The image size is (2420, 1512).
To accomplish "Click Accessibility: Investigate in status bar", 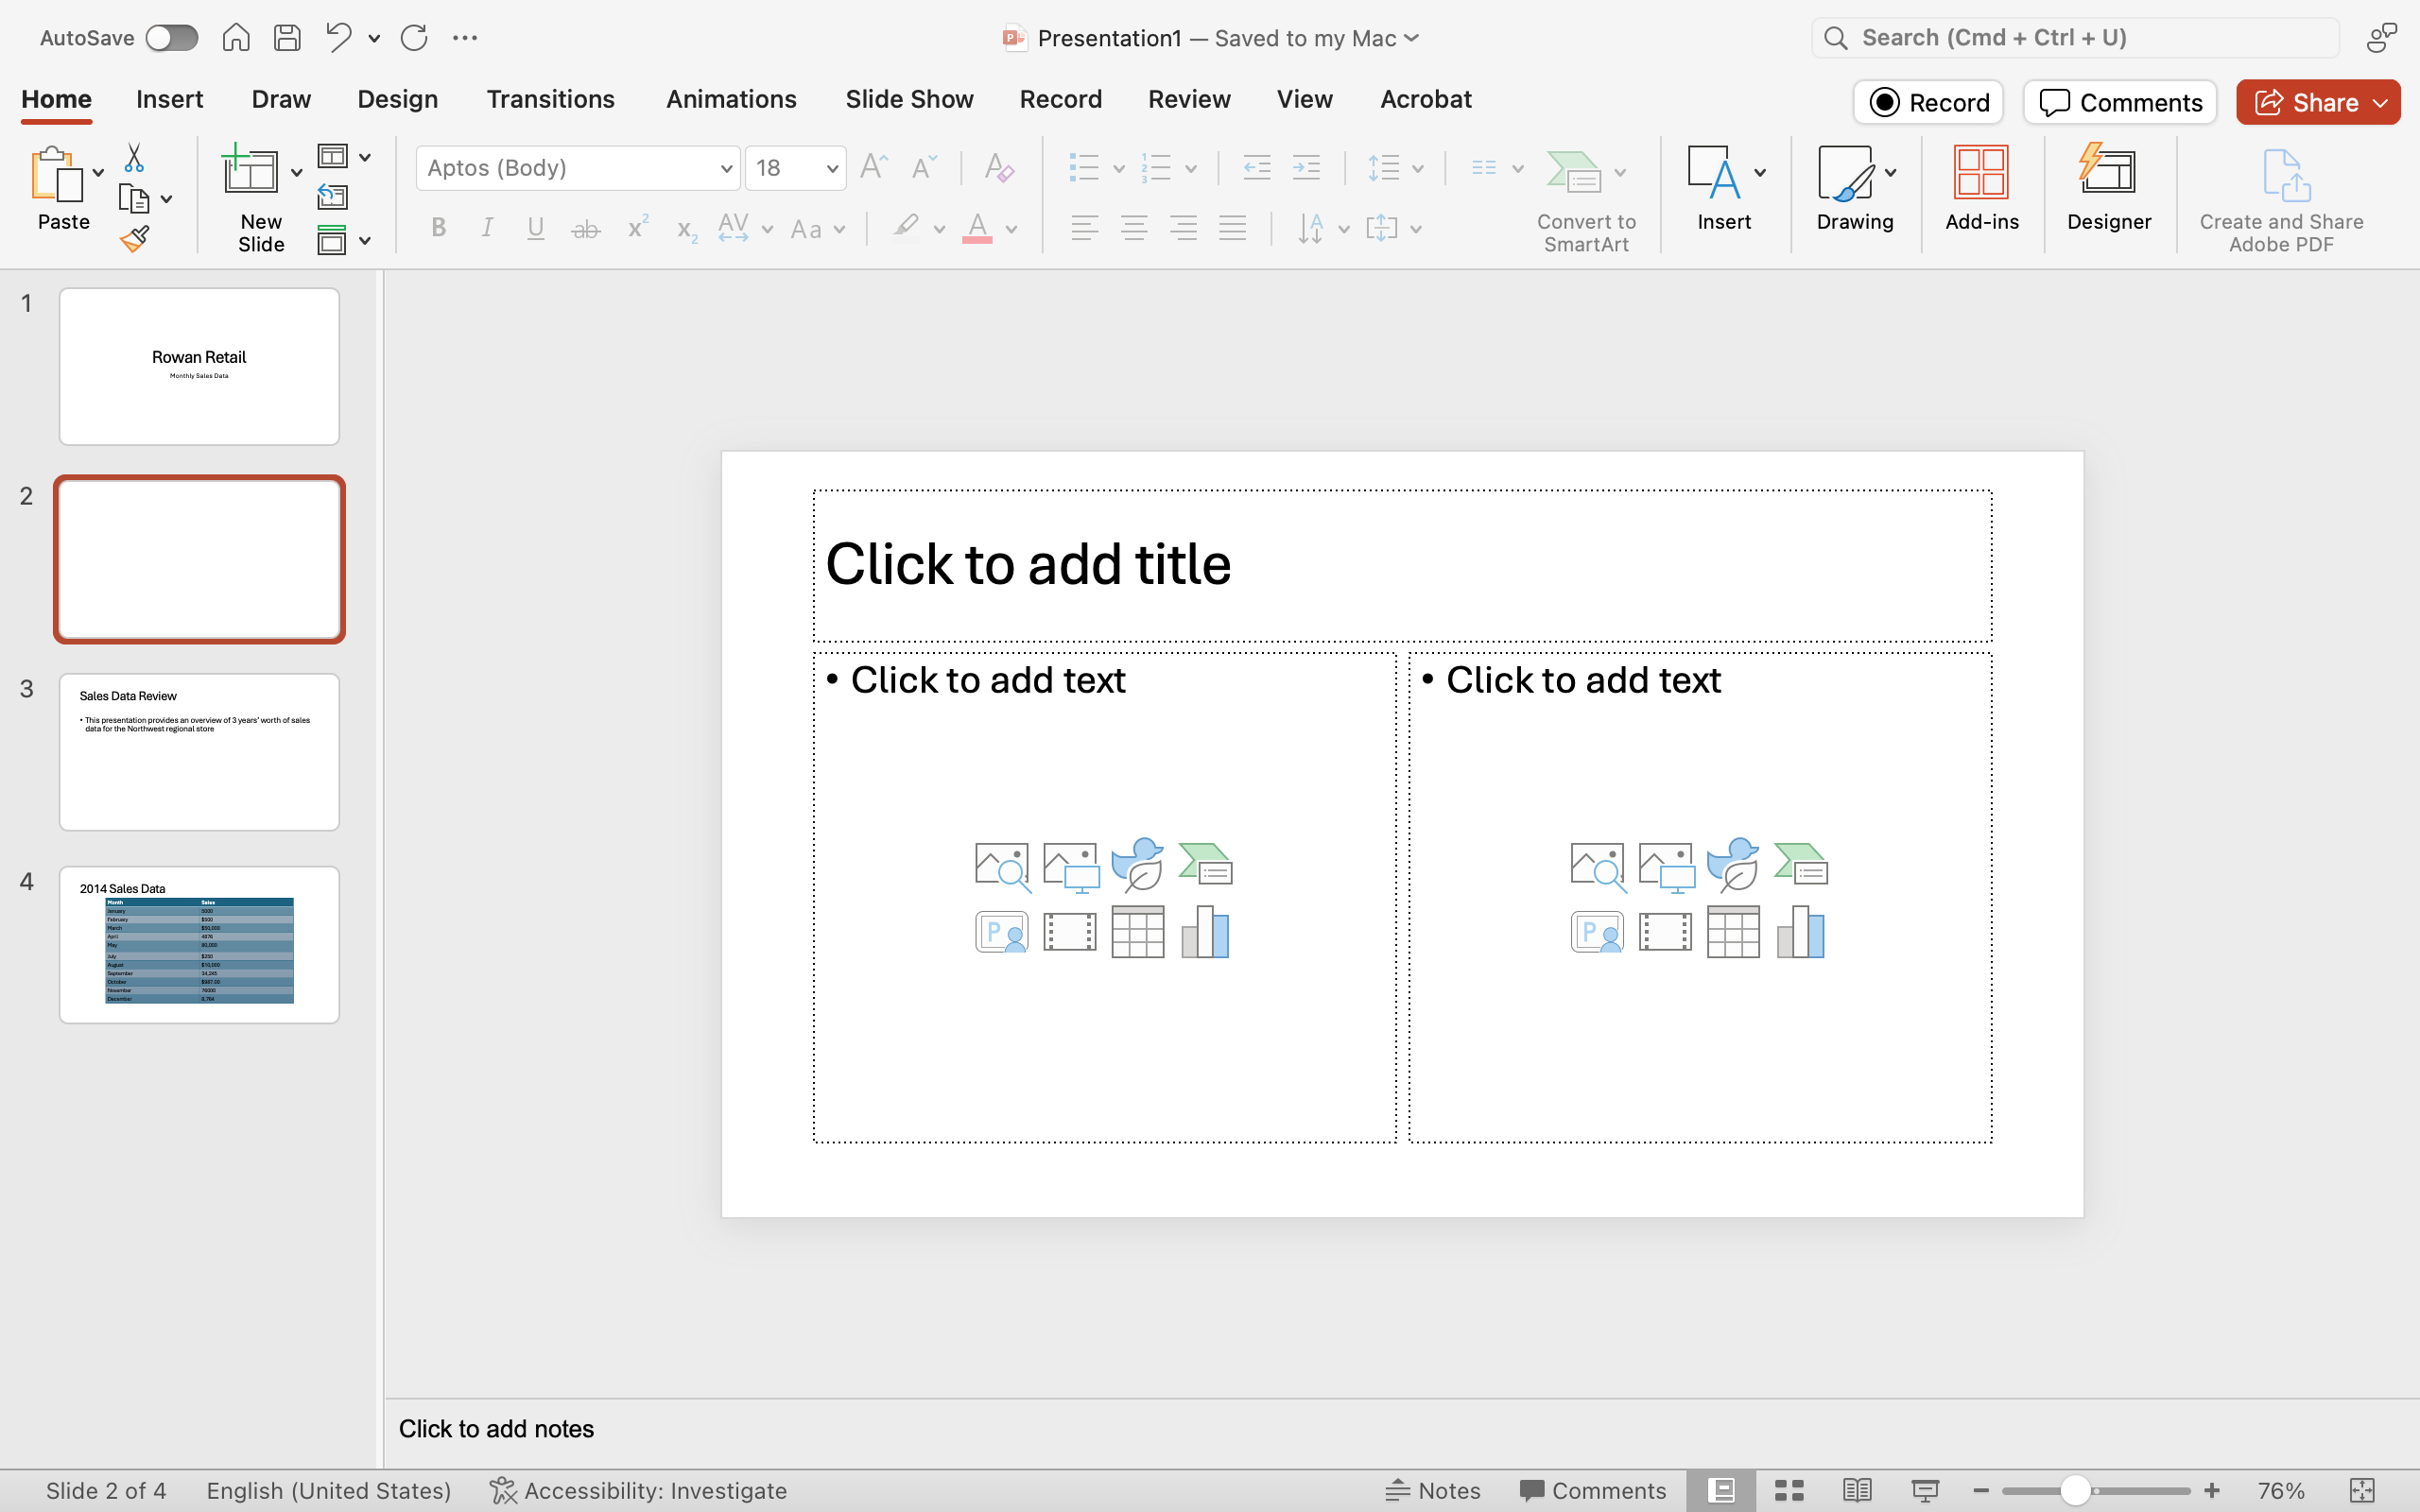I will 638,1490.
